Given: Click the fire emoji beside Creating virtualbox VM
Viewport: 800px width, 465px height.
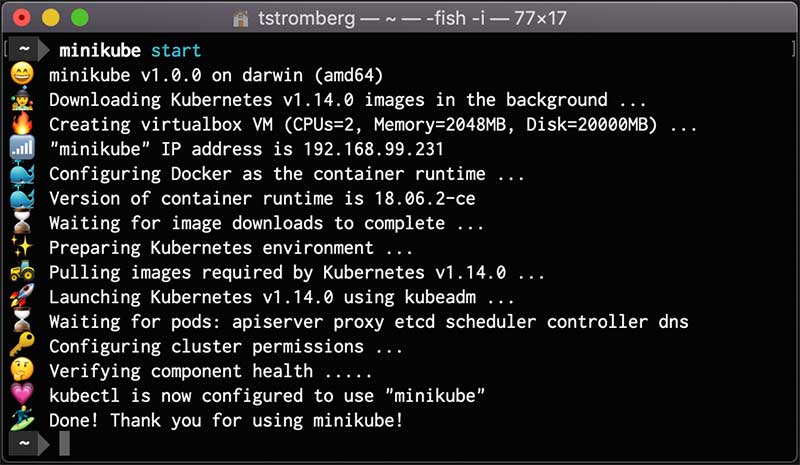Looking at the screenshot, I should point(22,125).
